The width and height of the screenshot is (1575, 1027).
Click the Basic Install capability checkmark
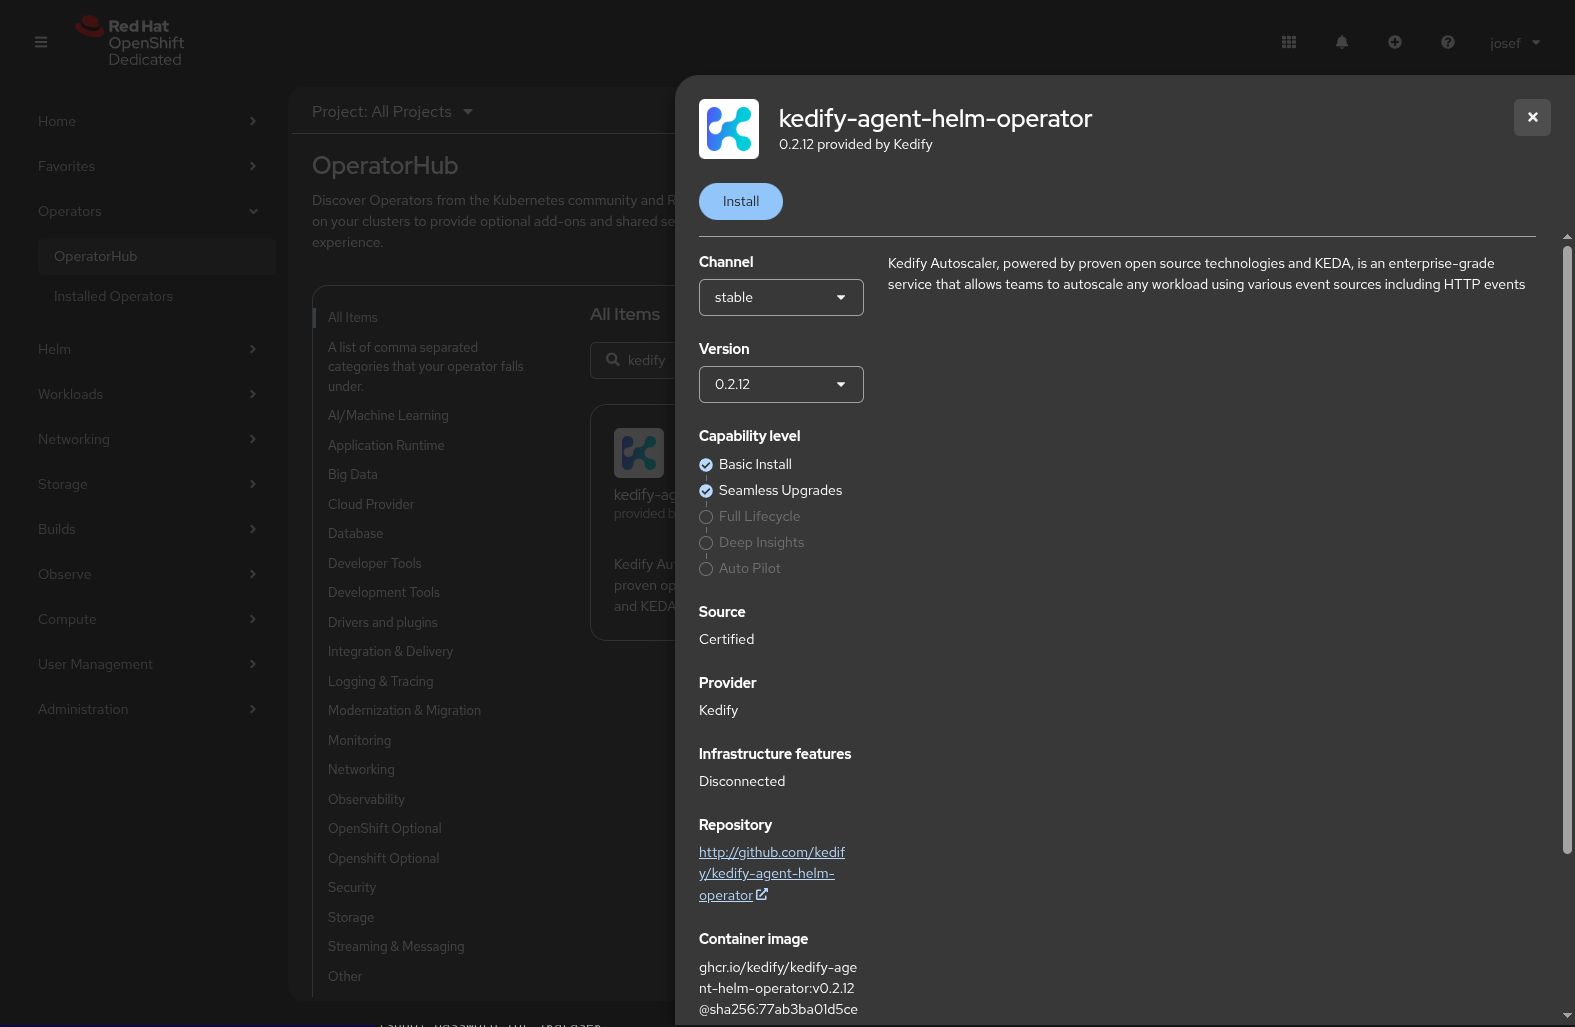[706, 465]
